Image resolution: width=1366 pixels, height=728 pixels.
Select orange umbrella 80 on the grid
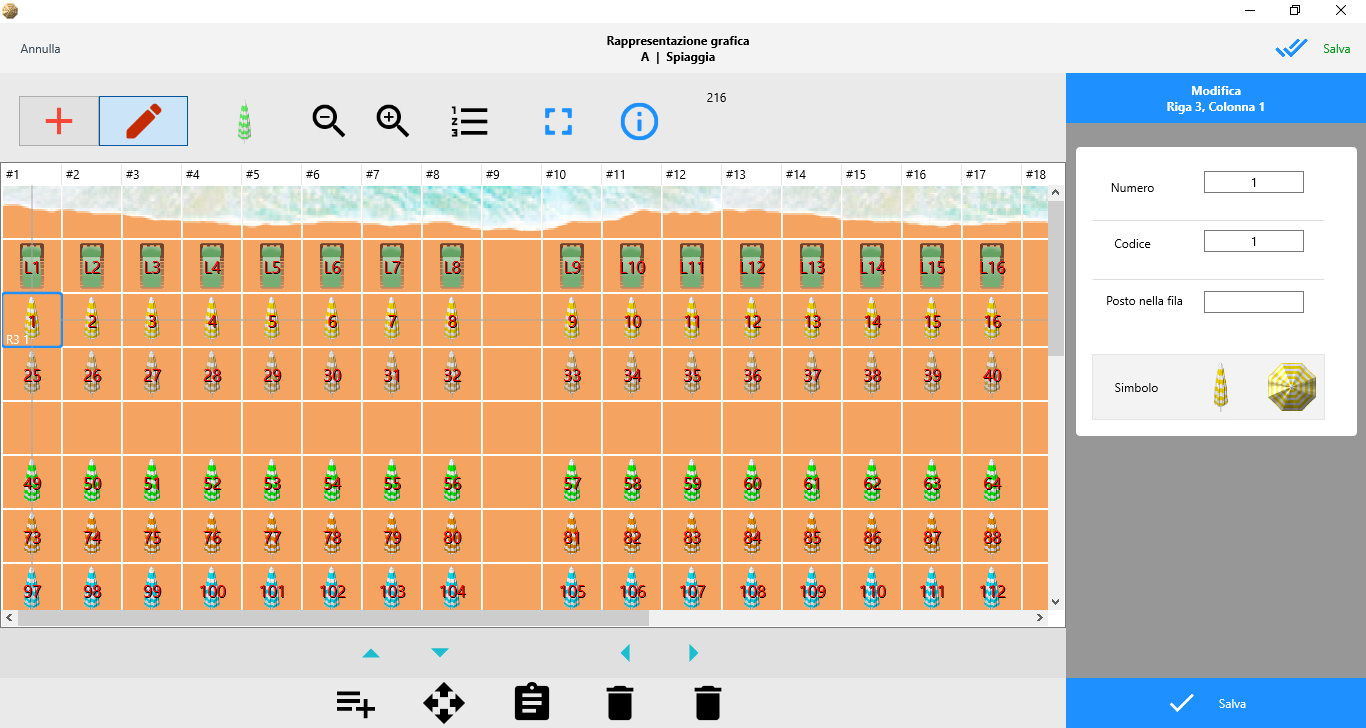pos(452,536)
